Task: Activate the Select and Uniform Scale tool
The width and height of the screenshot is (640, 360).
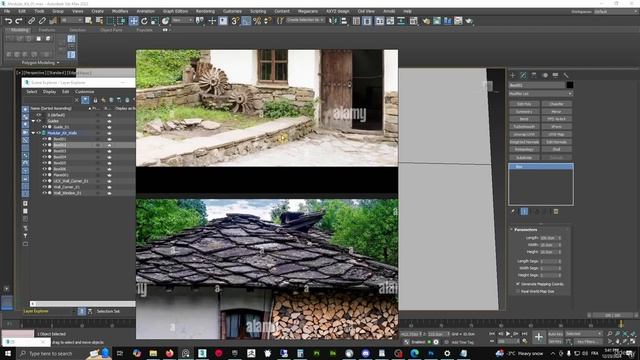Action: (x=155, y=21)
